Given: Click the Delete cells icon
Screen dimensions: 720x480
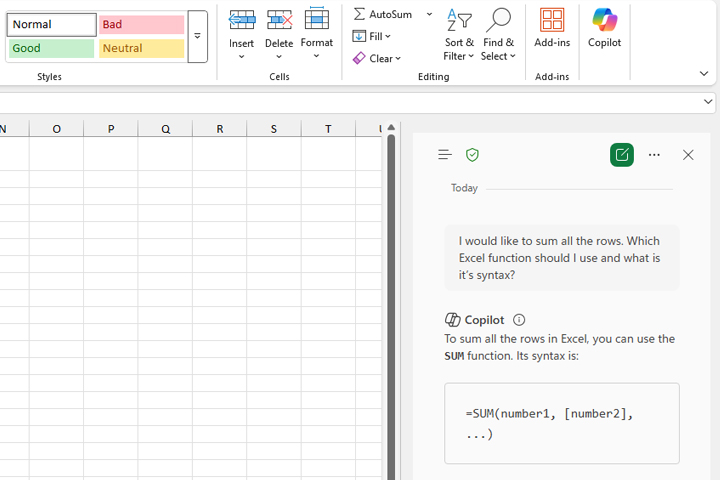Looking at the screenshot, I should pyautogui.click(x=279, y=20).
